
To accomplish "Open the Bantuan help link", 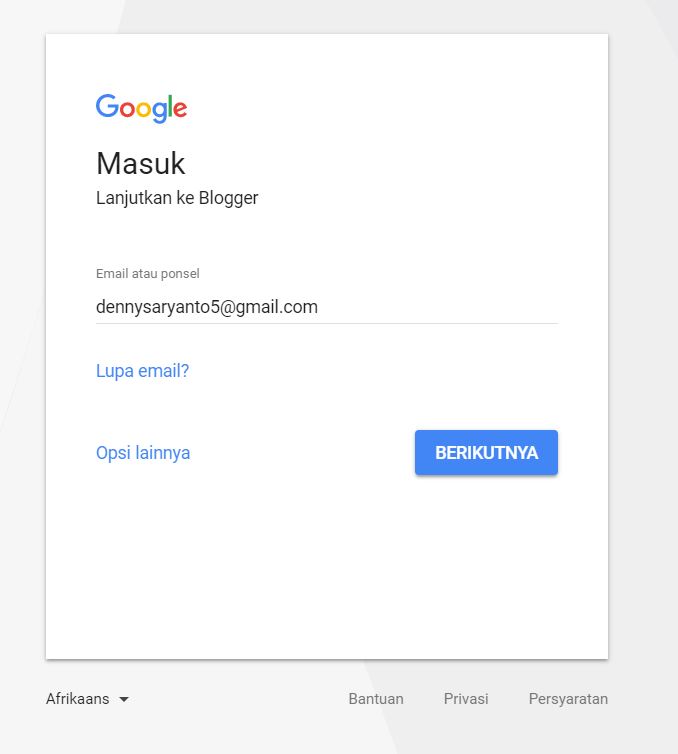I will click(376, 699).
